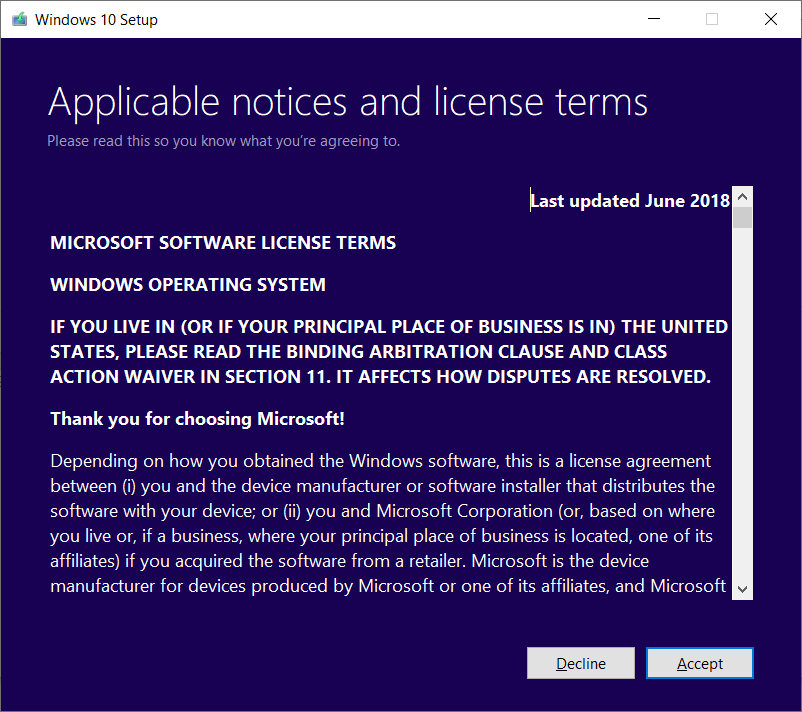Click the scrollbar track below the thumb
Screen dimensions: 802x712
coord(743,404)
